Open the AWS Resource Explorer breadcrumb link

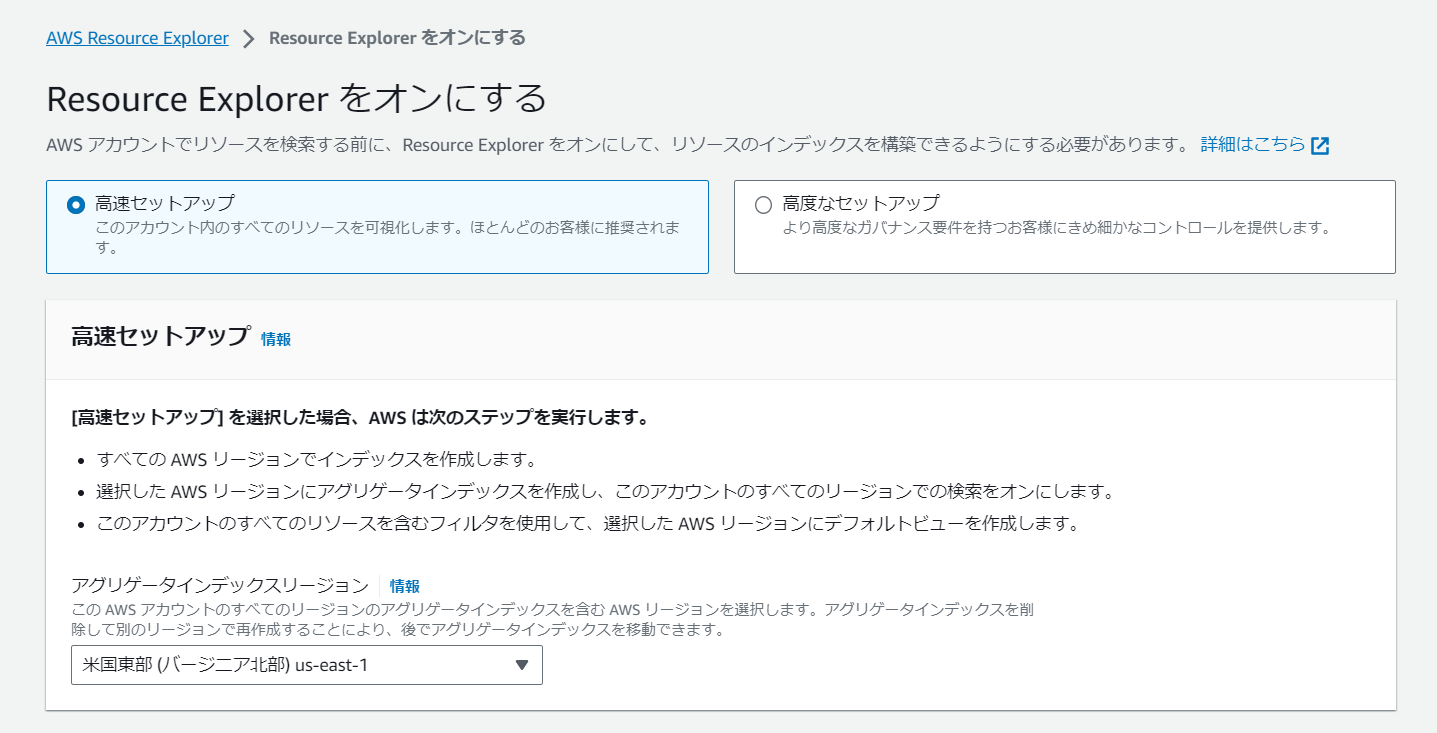click(137, 38)
